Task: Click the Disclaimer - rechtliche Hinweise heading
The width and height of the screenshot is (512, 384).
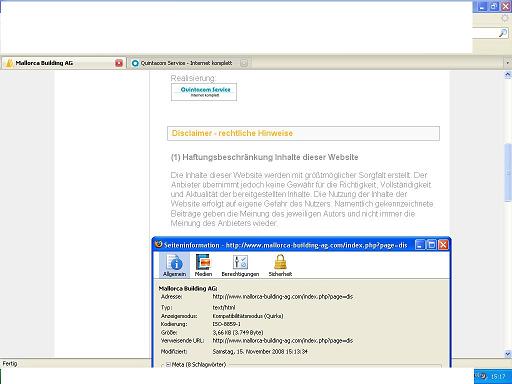Action: tap(232, 133)
